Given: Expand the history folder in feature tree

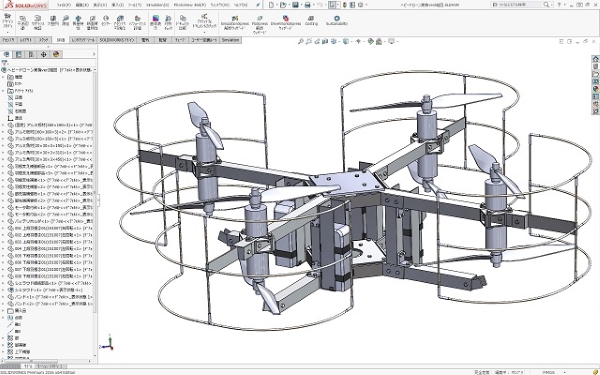Looking at the screenshot, I should pyautogui.click(x=3, y=77).
